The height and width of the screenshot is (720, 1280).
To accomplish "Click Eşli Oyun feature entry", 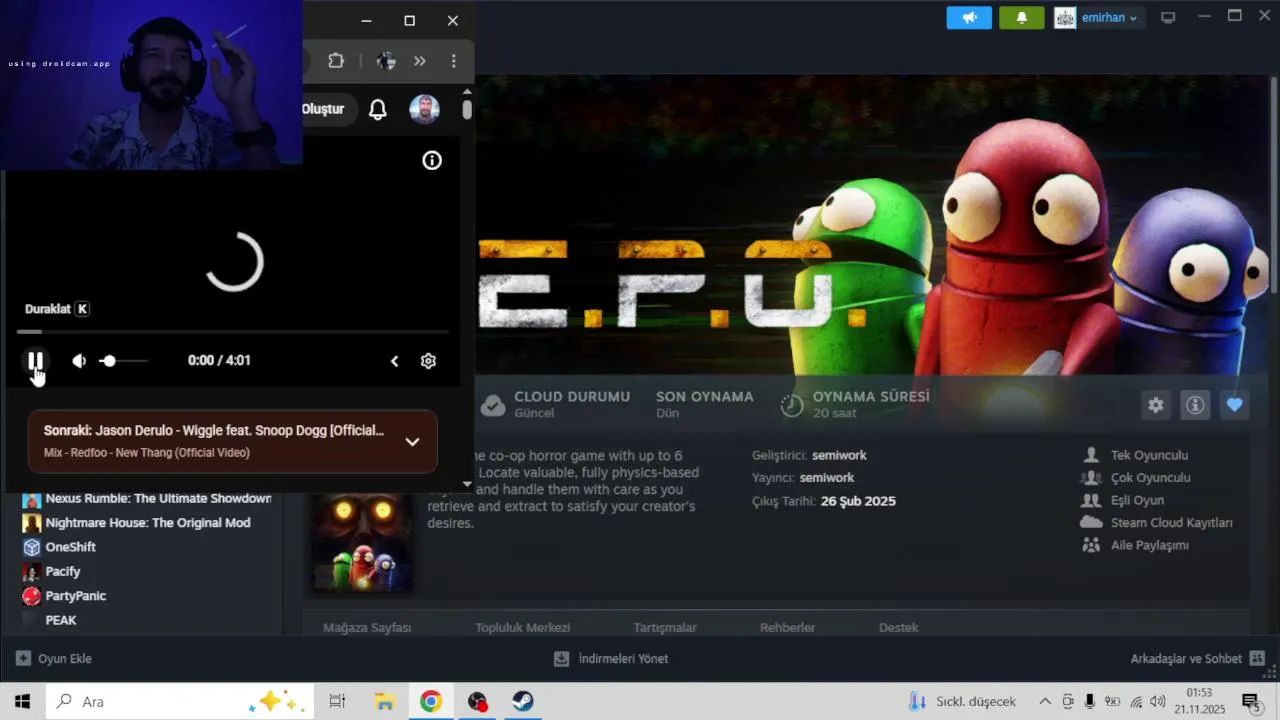I will click(1123, 500).
